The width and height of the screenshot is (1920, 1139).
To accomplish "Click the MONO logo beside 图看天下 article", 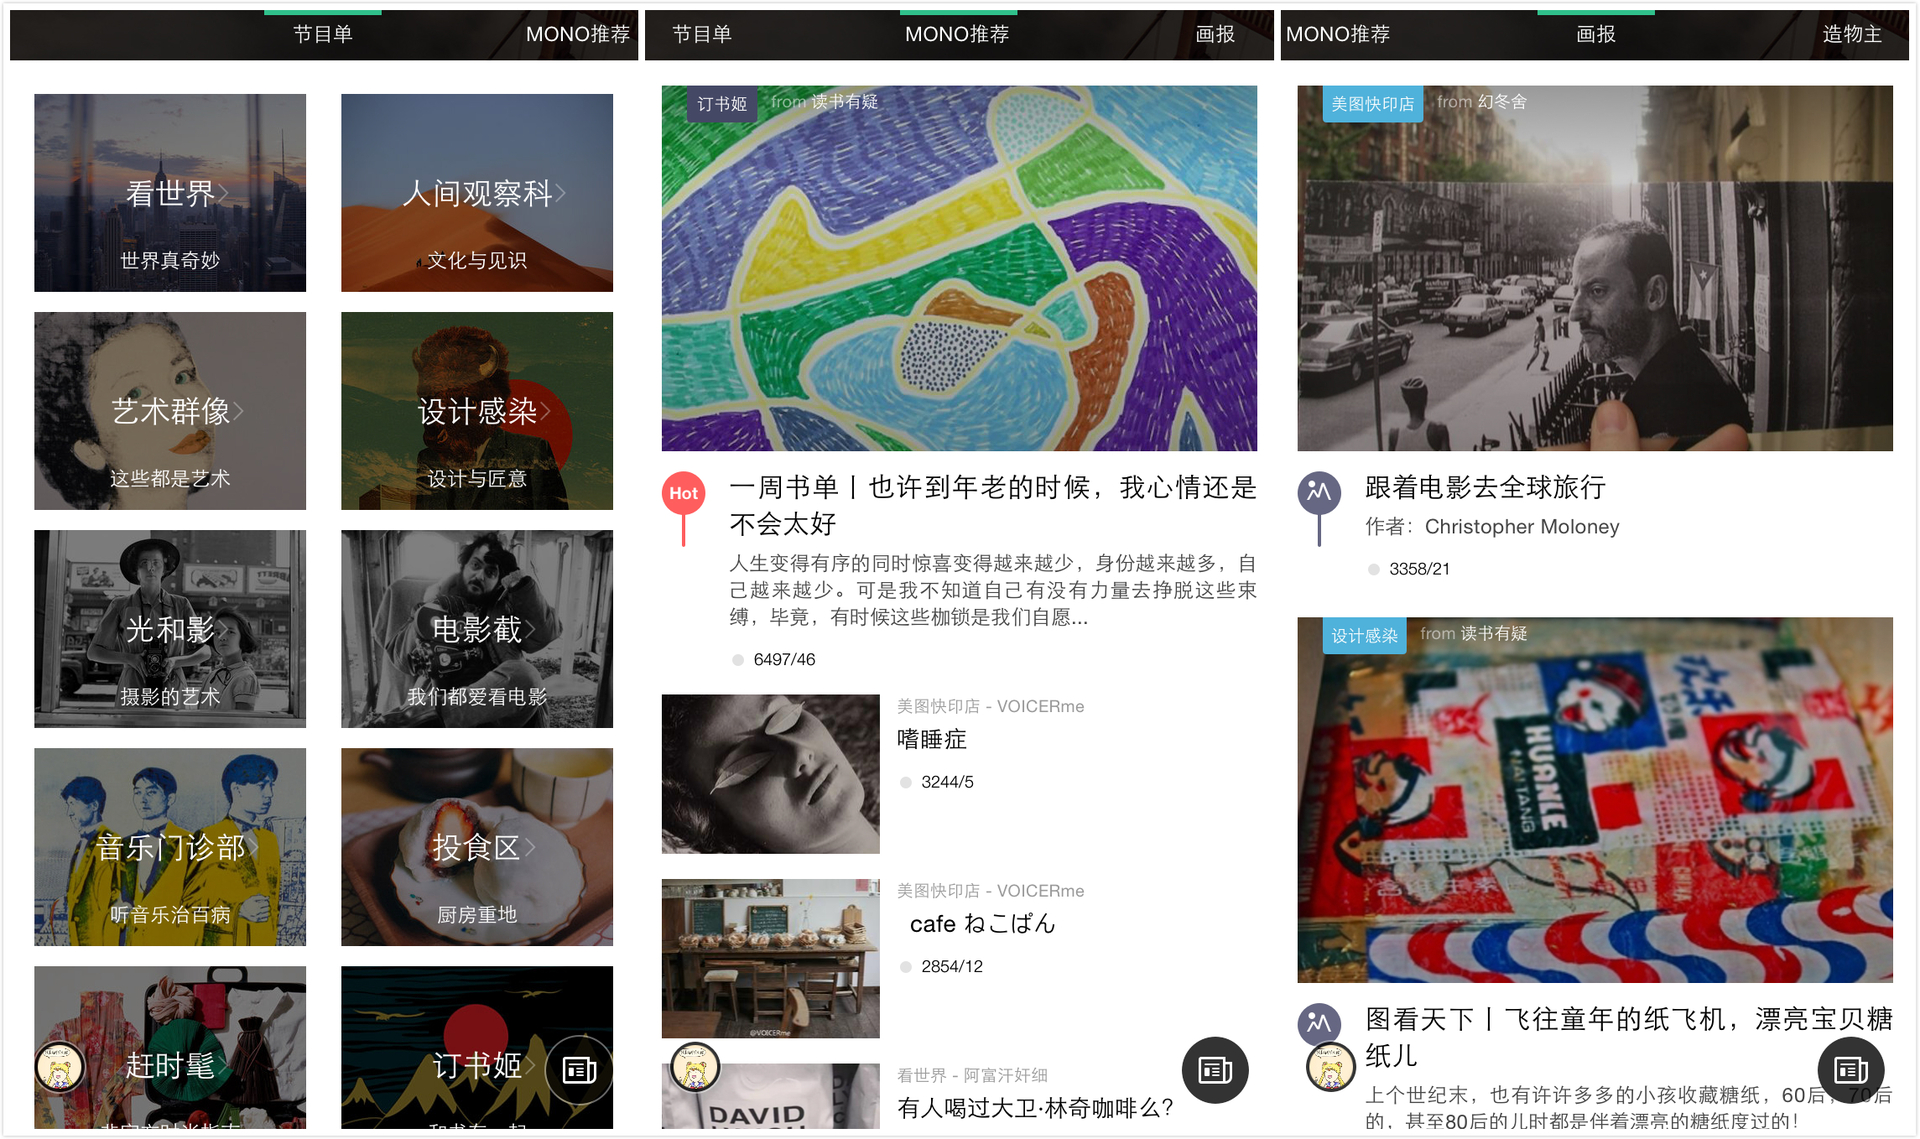I will [1319, 1022].
